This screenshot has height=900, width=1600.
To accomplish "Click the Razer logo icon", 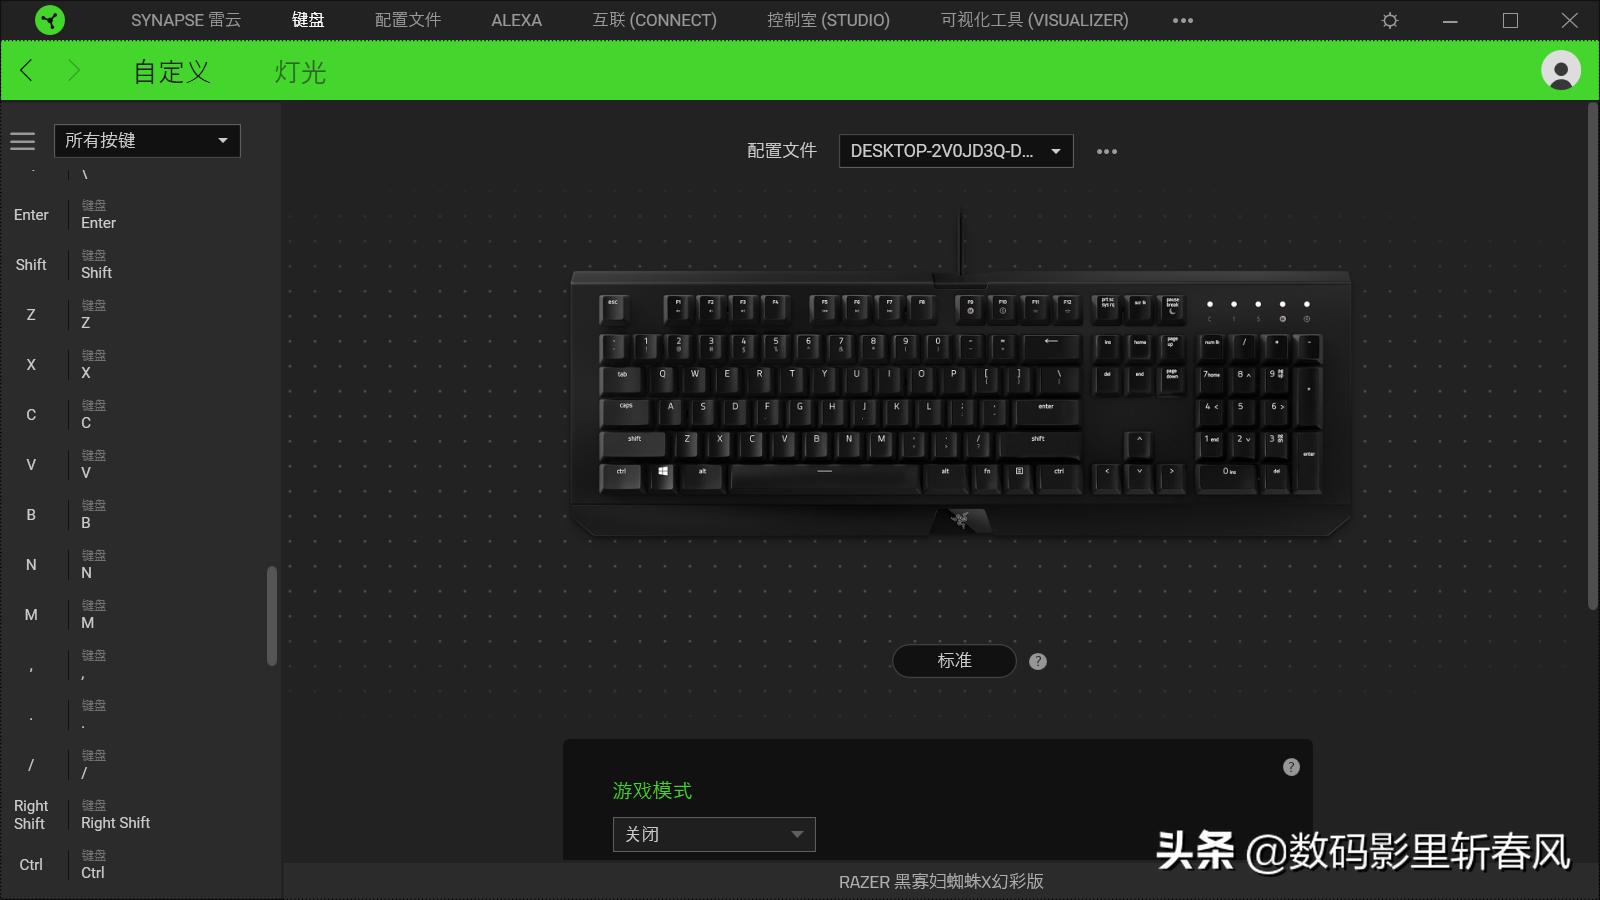I will (49, 20).
